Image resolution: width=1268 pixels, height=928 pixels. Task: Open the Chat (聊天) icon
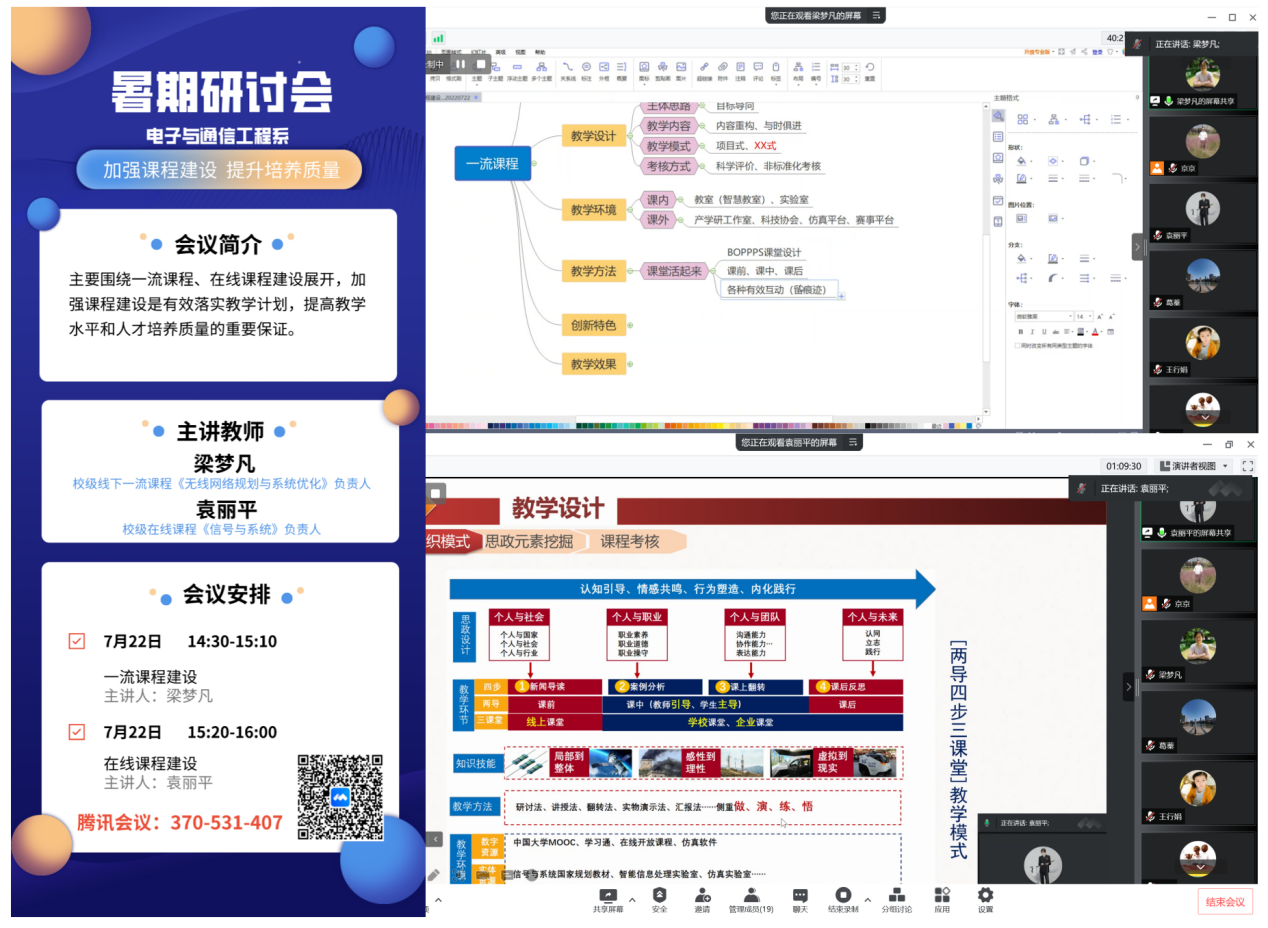(800, 897)
